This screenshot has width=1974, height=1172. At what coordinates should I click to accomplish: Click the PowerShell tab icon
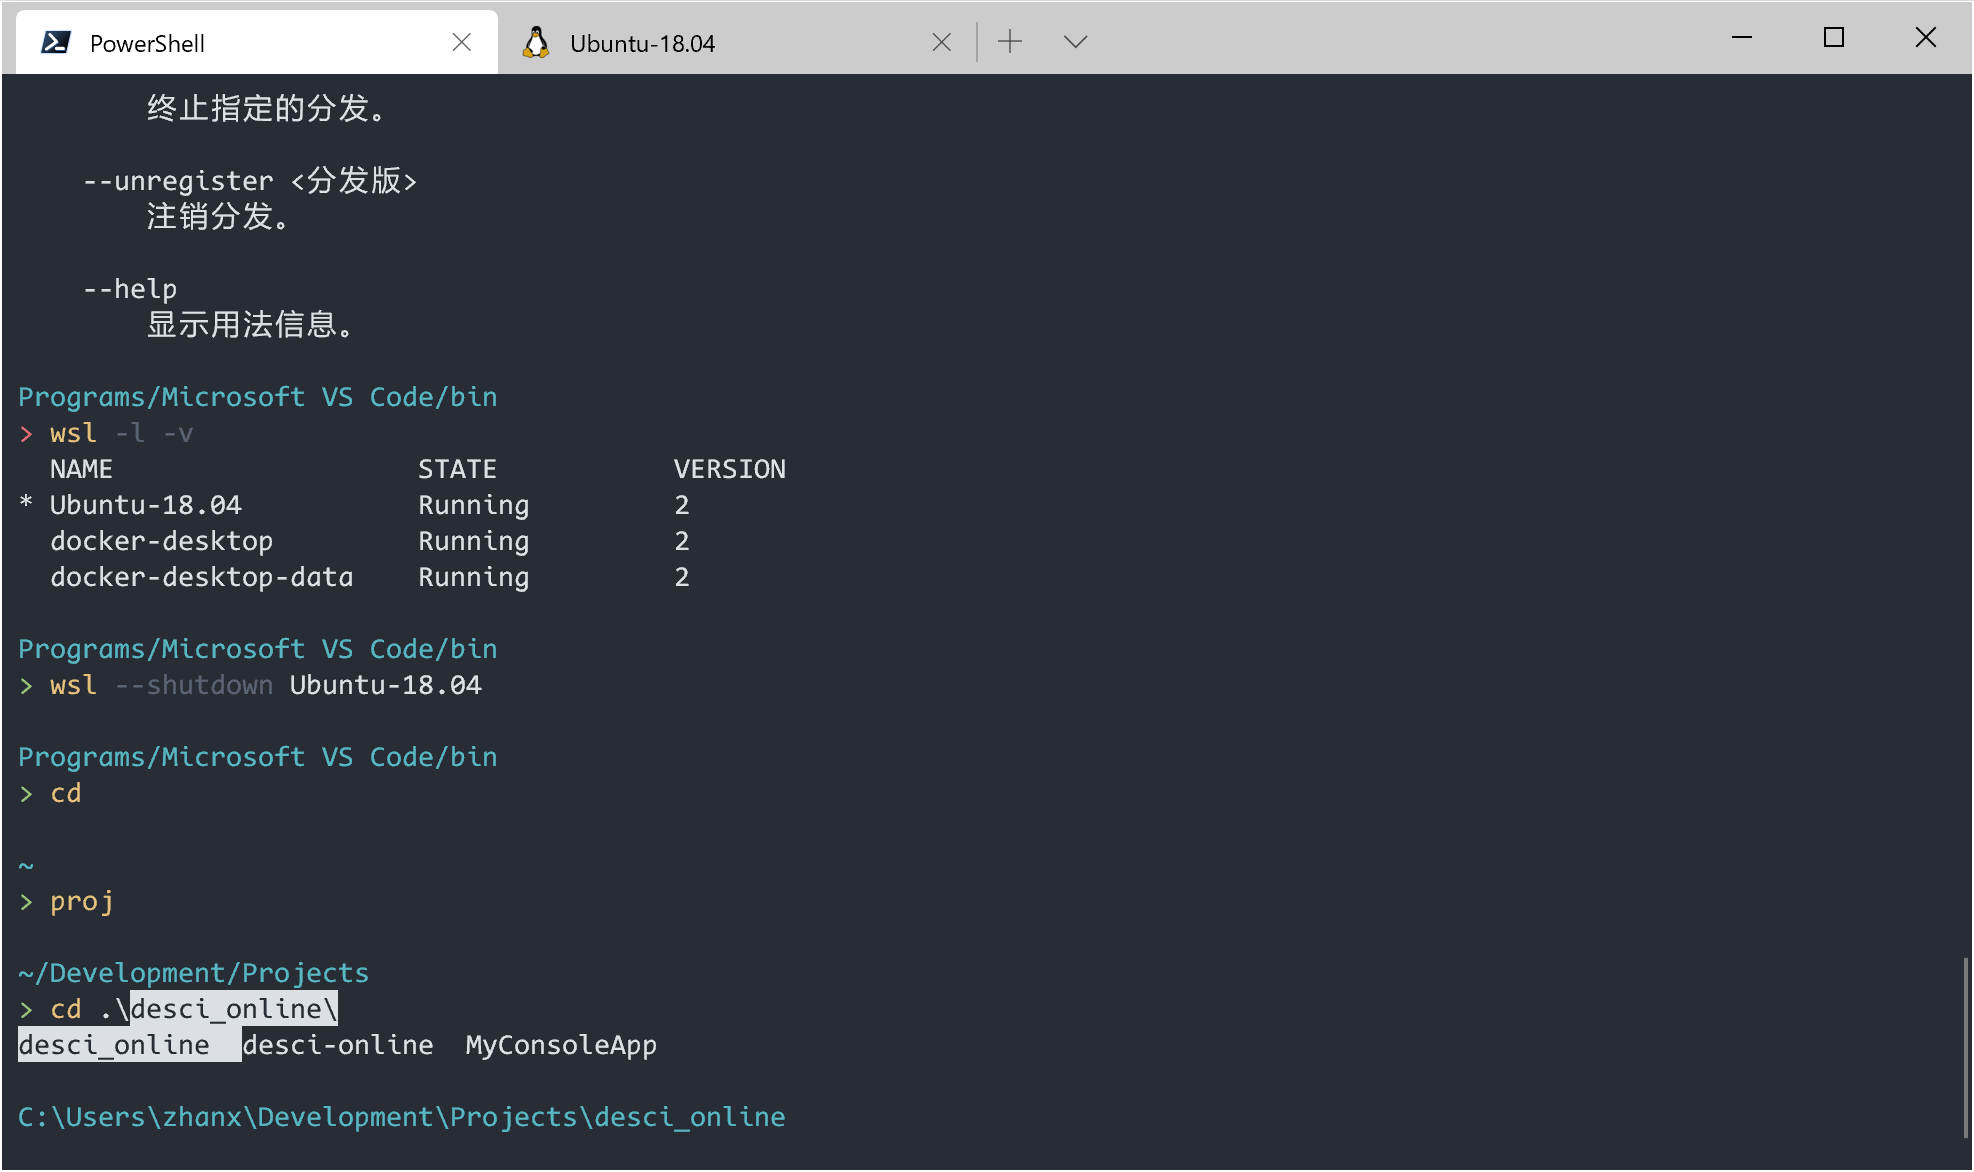[56, 43]
